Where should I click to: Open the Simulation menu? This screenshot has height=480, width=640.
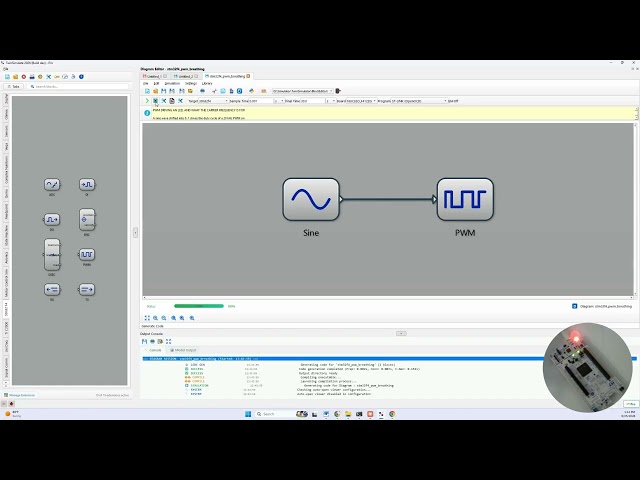click(172, 83)
